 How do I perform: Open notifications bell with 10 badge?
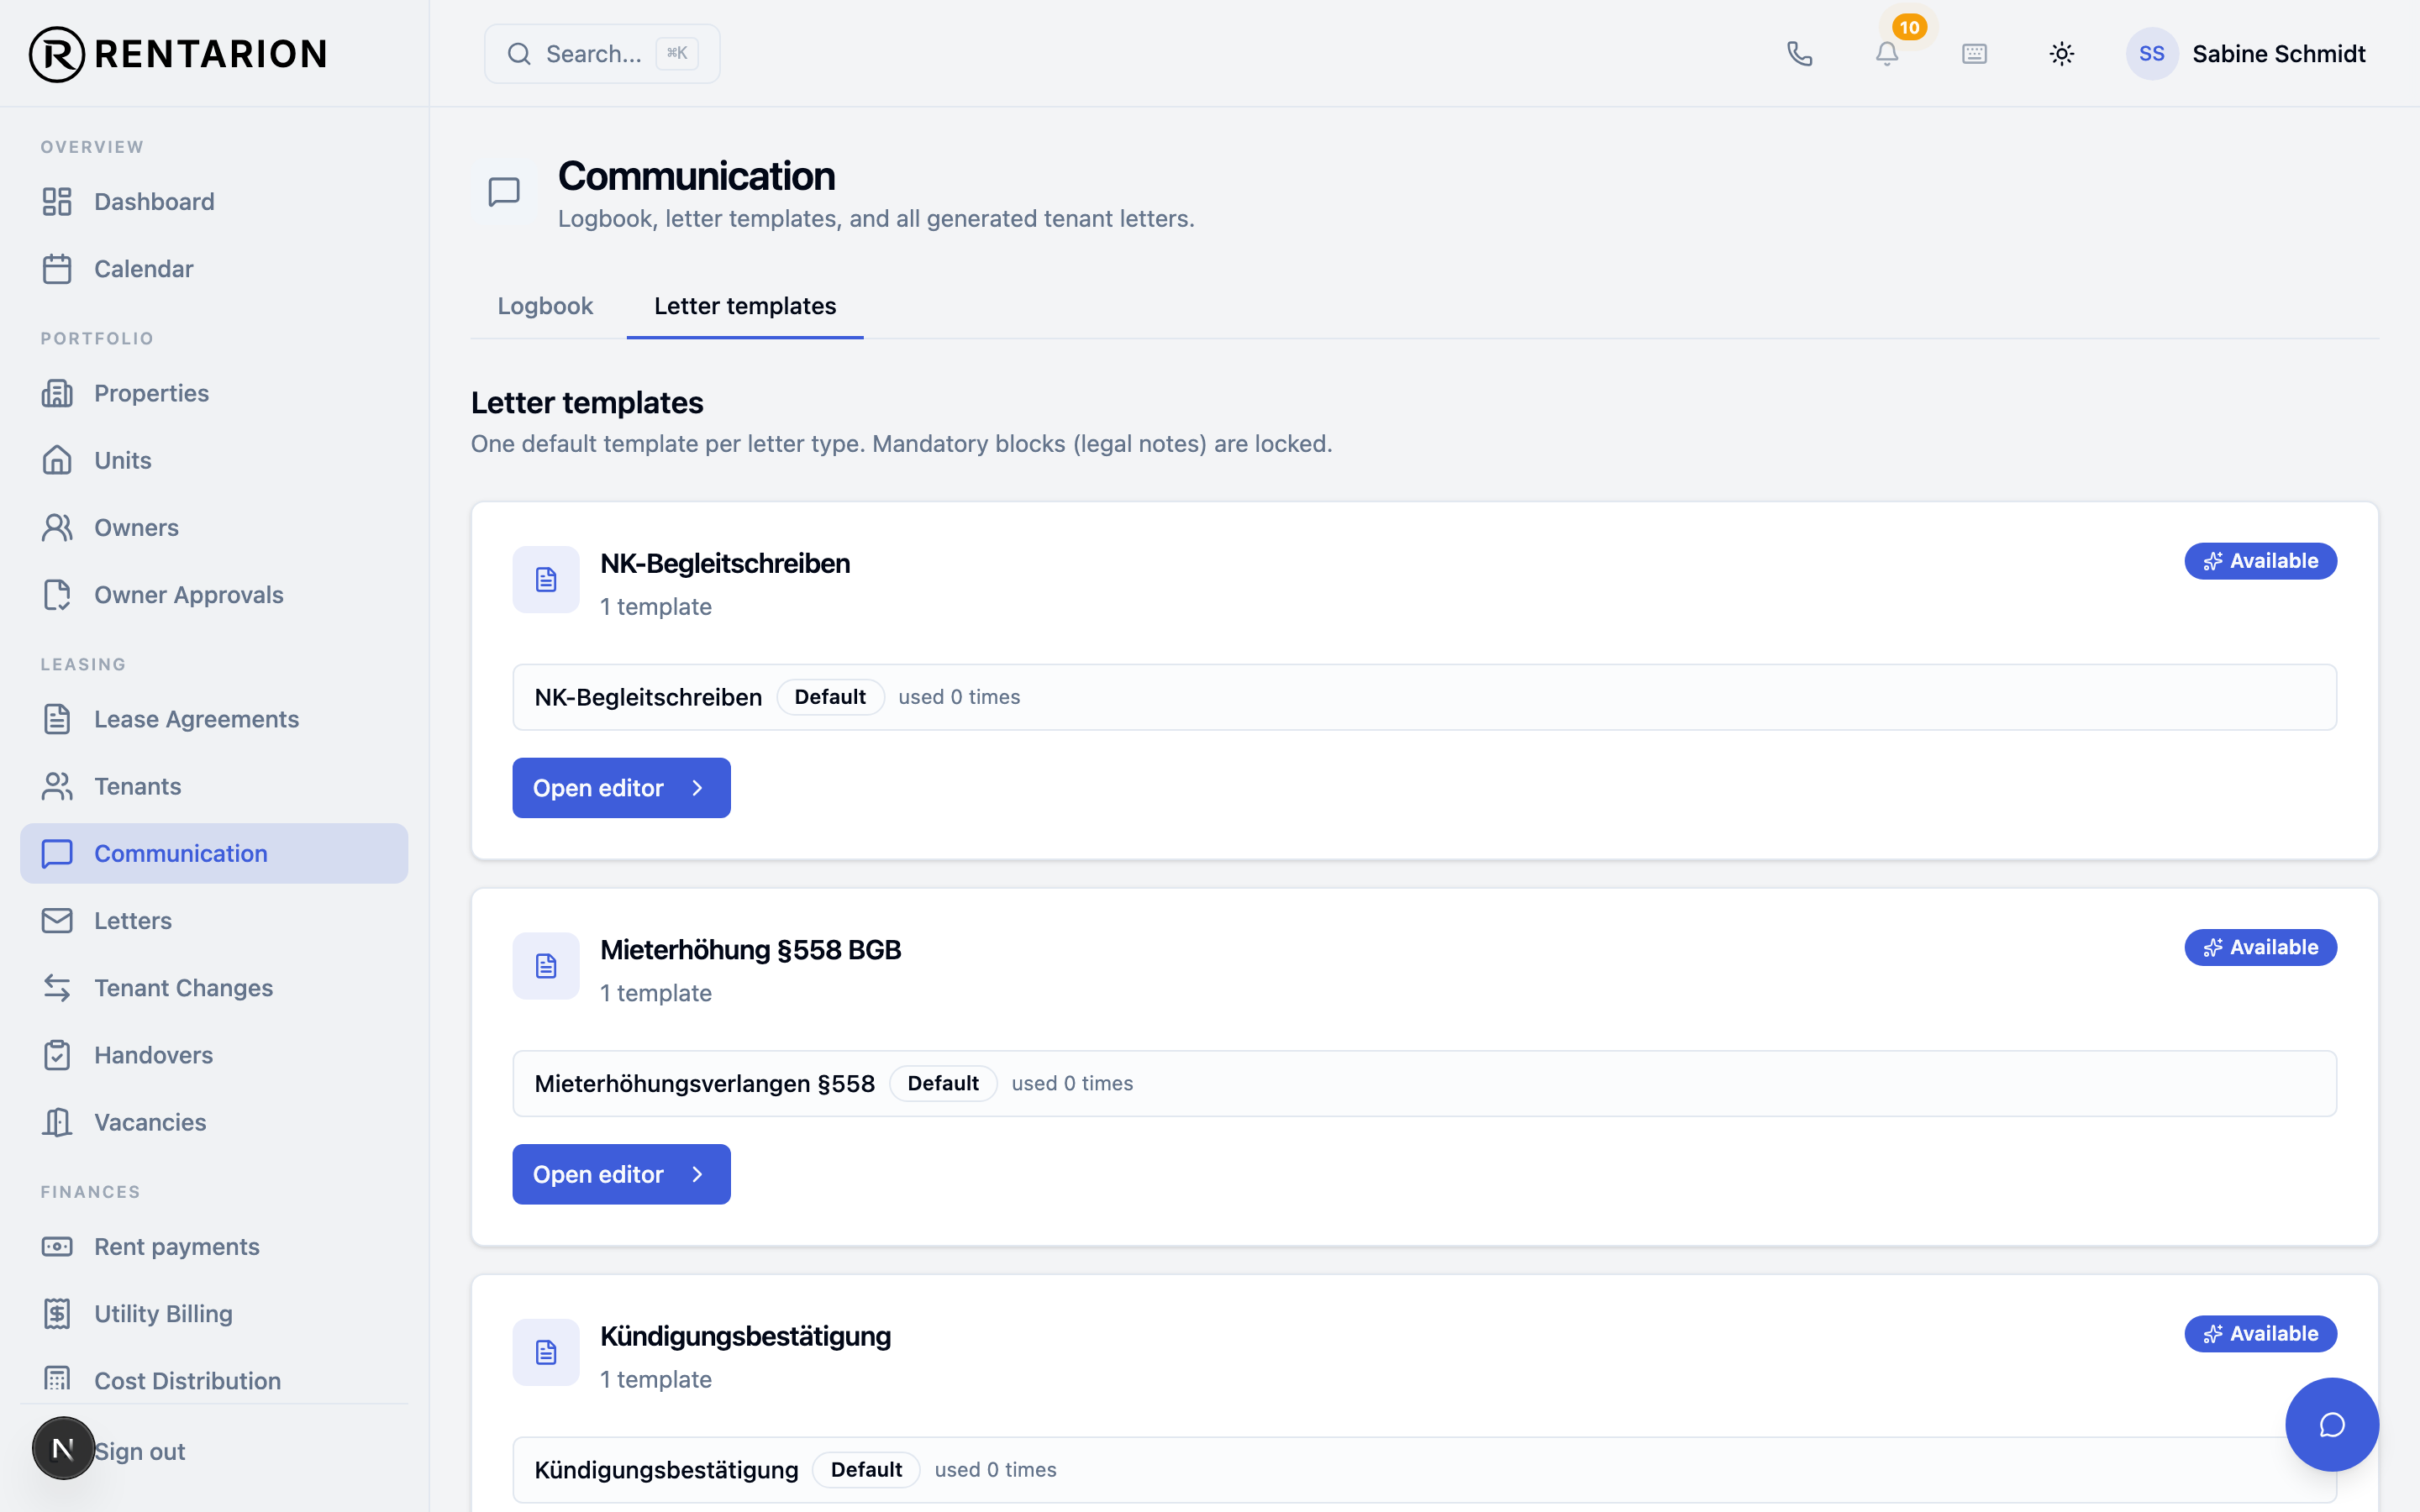tap(1887, 54)
